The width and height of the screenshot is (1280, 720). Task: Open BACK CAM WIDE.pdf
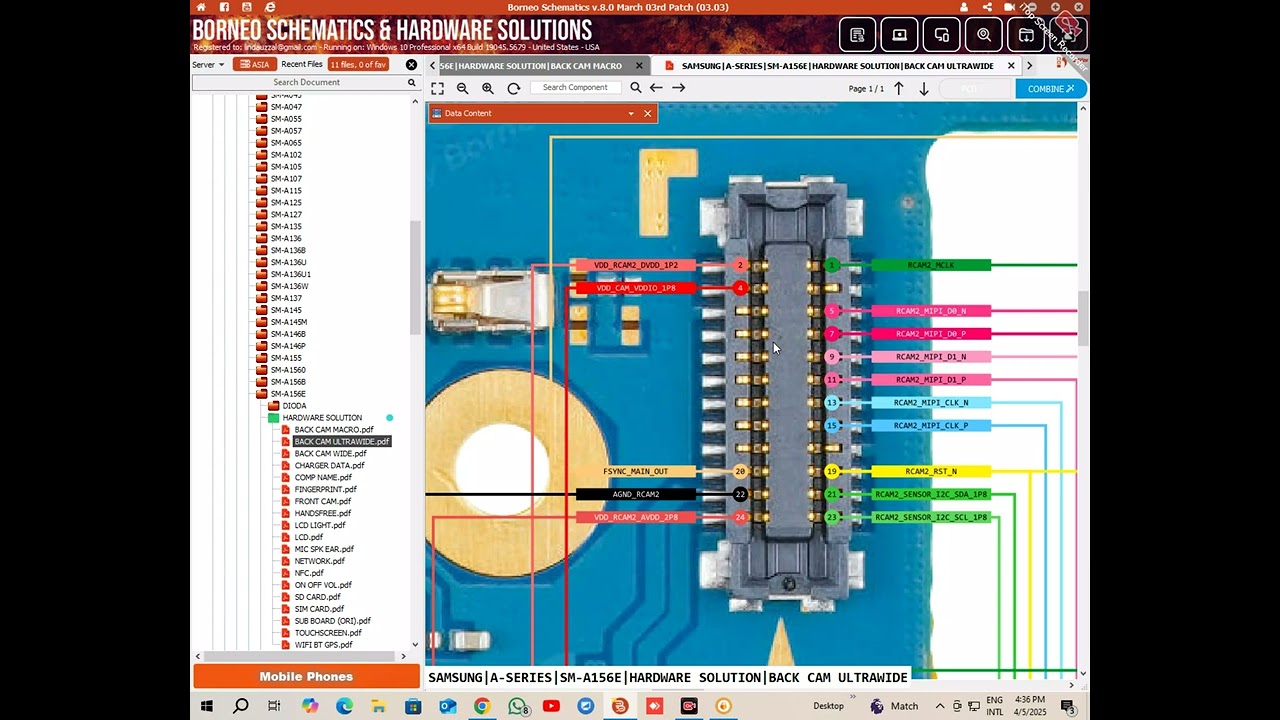pyautogui.click(x=330, y=454)
